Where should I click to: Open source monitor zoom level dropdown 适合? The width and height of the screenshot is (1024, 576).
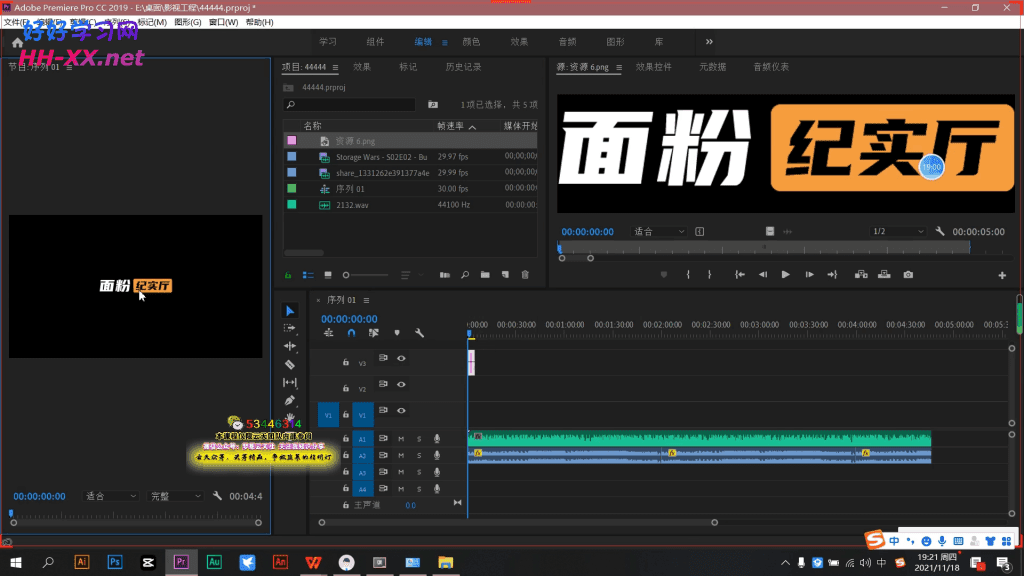coord(659,232)
